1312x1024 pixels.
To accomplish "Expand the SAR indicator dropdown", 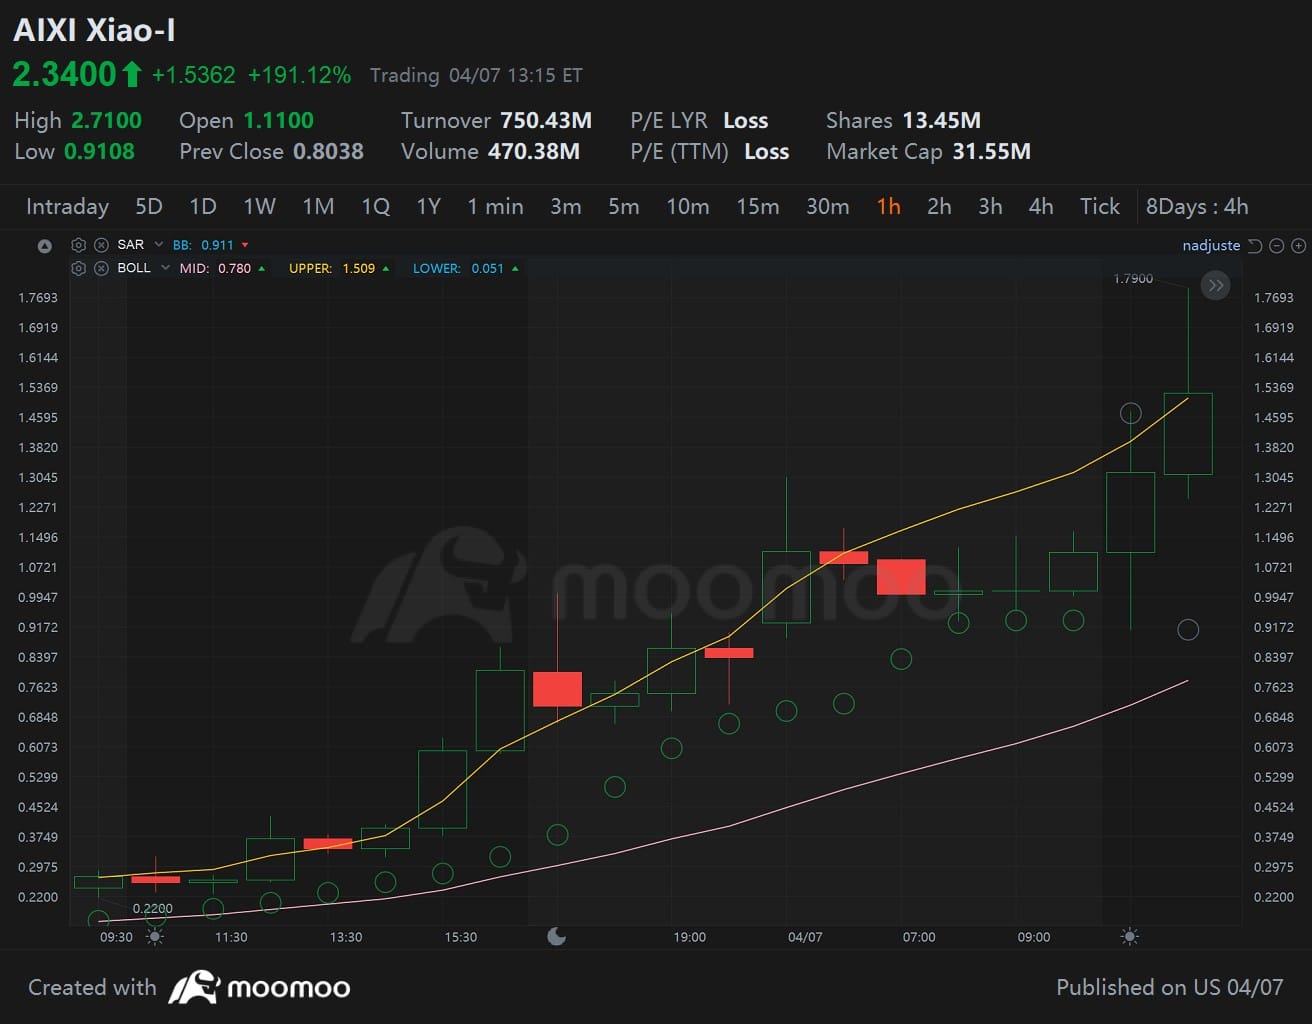I will 159,244.
